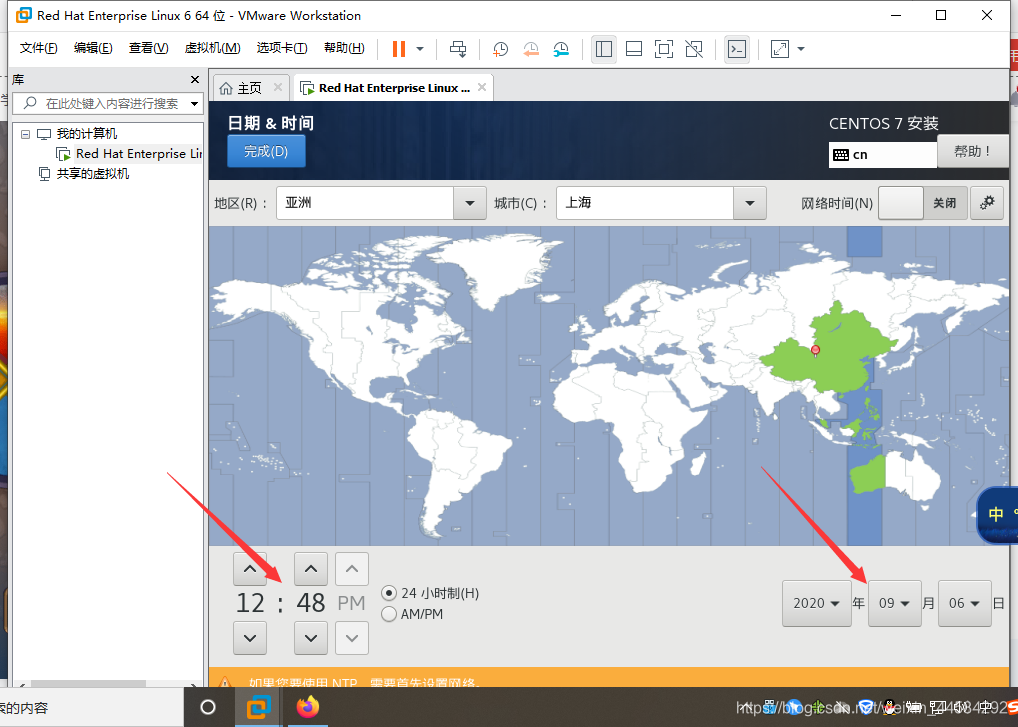Close the 主页 tab

pos(278,87)
